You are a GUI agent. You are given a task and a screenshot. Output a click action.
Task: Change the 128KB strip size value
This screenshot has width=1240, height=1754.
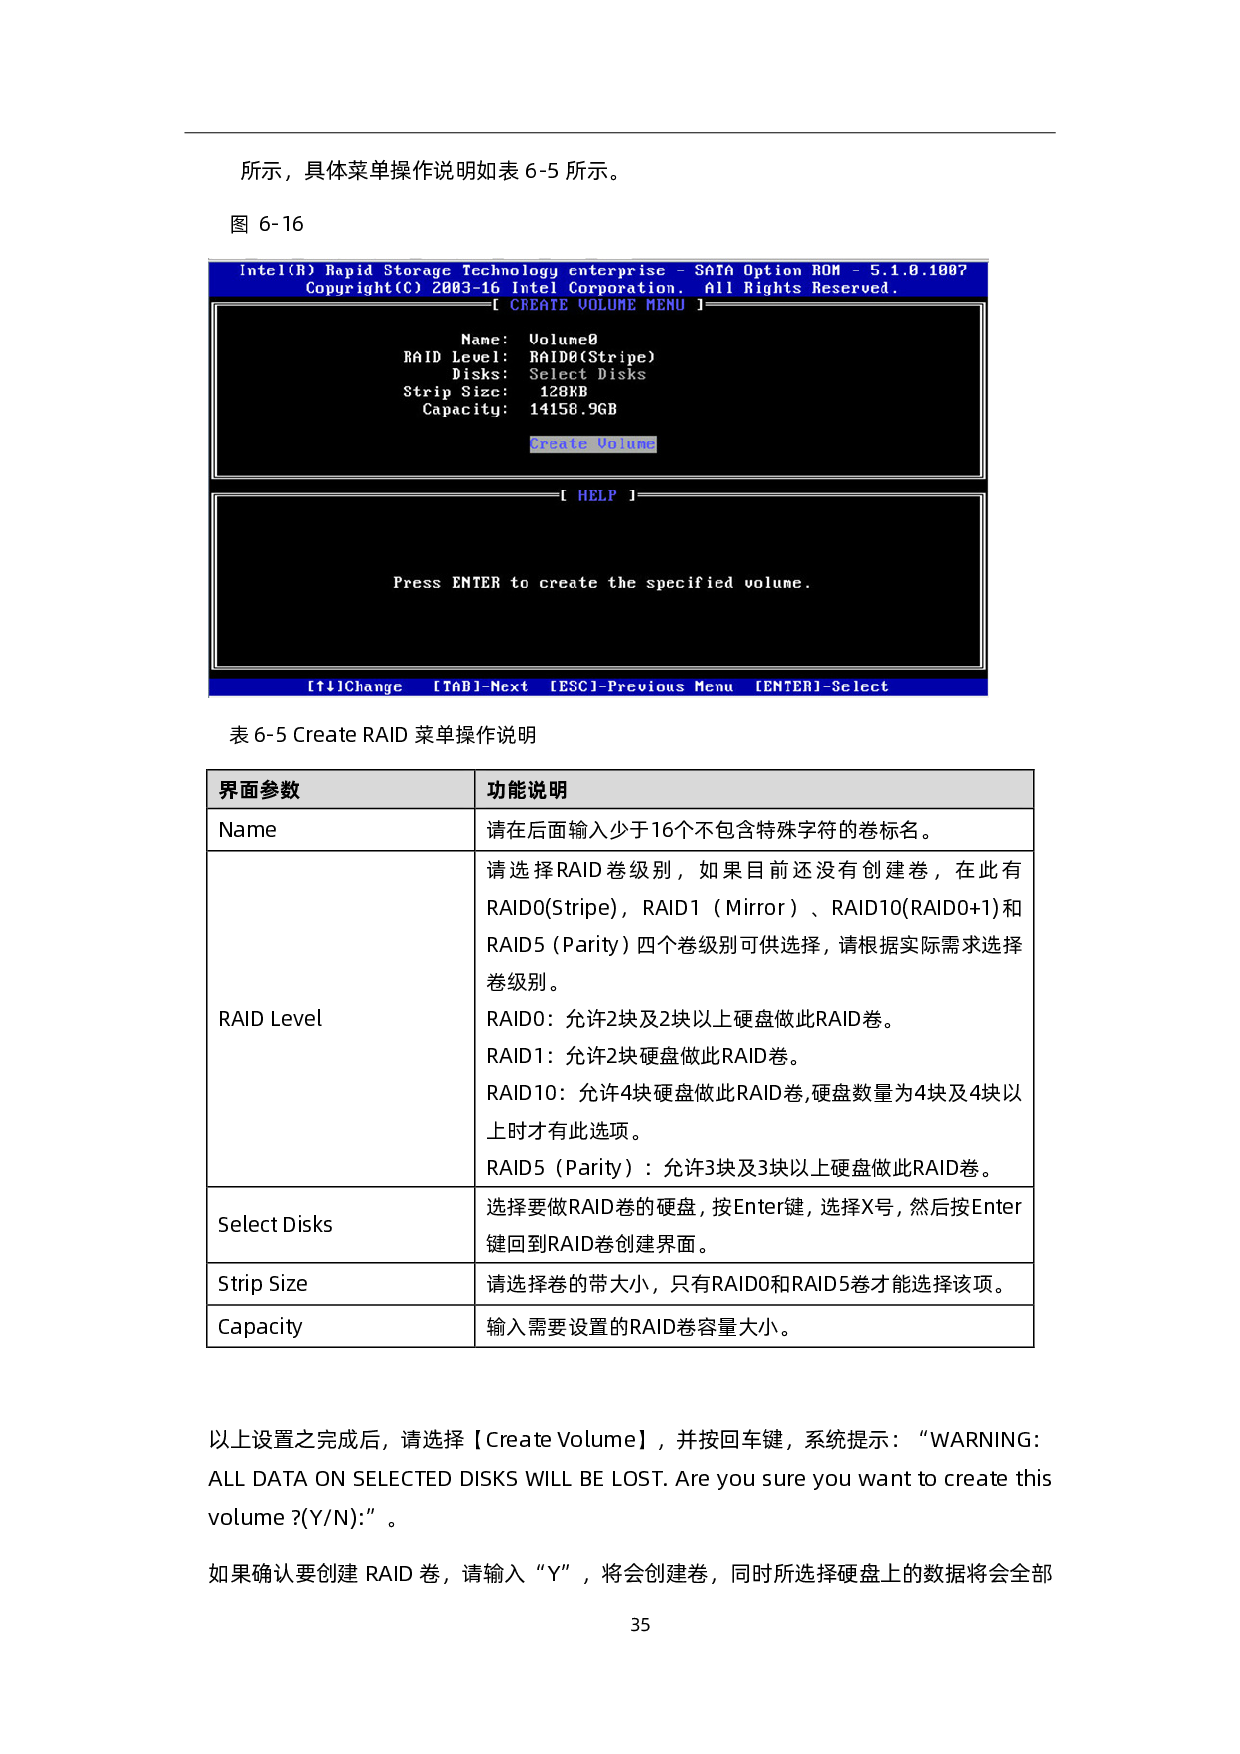click(x=563, y=392)
